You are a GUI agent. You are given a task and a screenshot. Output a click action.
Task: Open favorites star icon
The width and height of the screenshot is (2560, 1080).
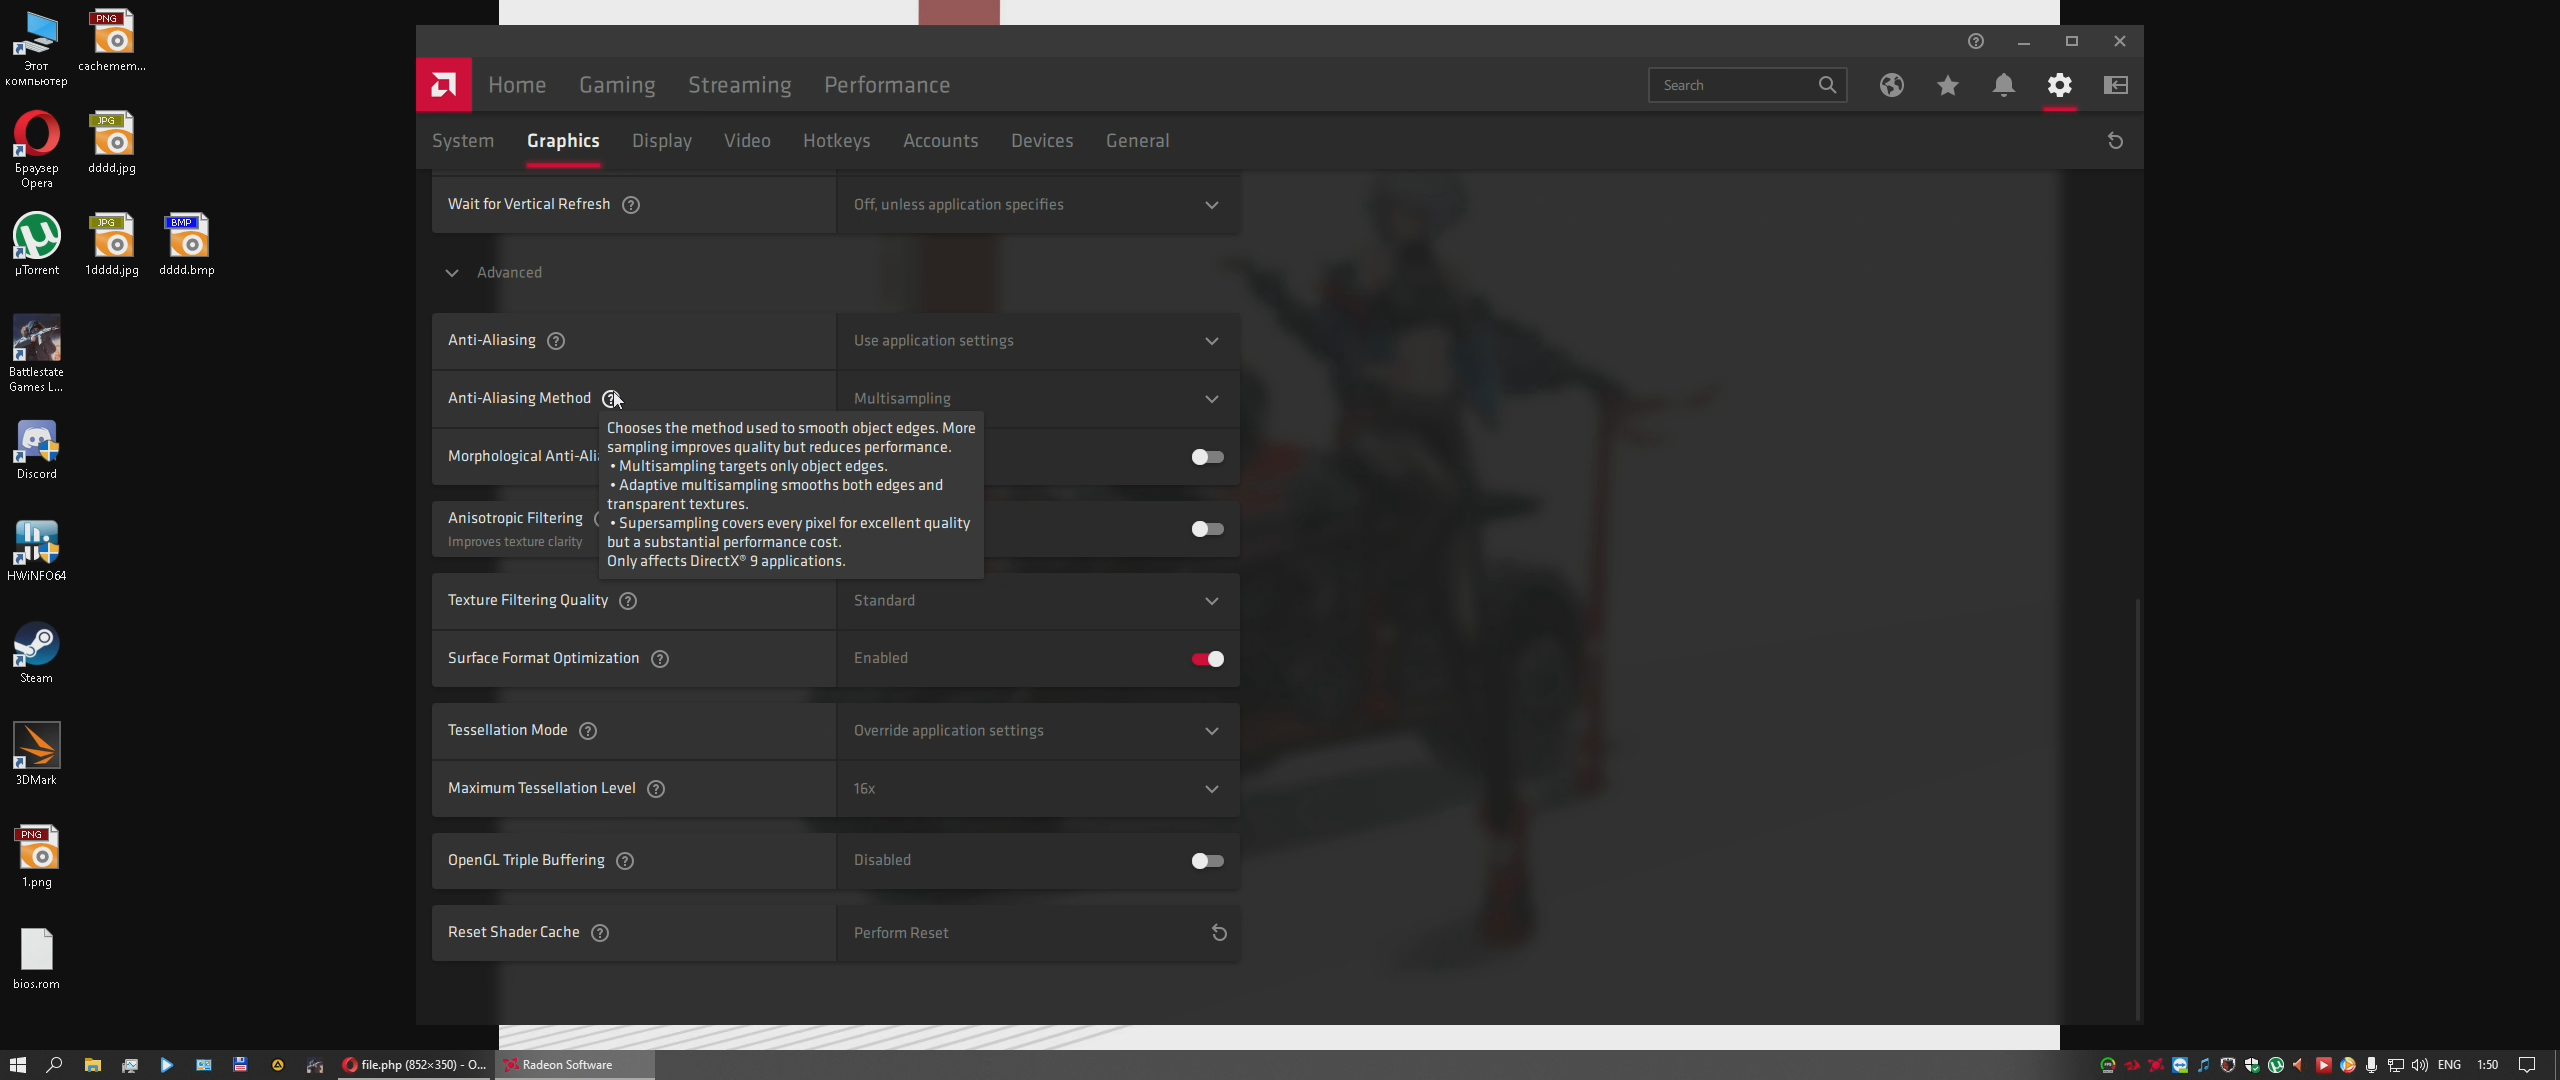pyautogui.click(x=1947, y=85)
